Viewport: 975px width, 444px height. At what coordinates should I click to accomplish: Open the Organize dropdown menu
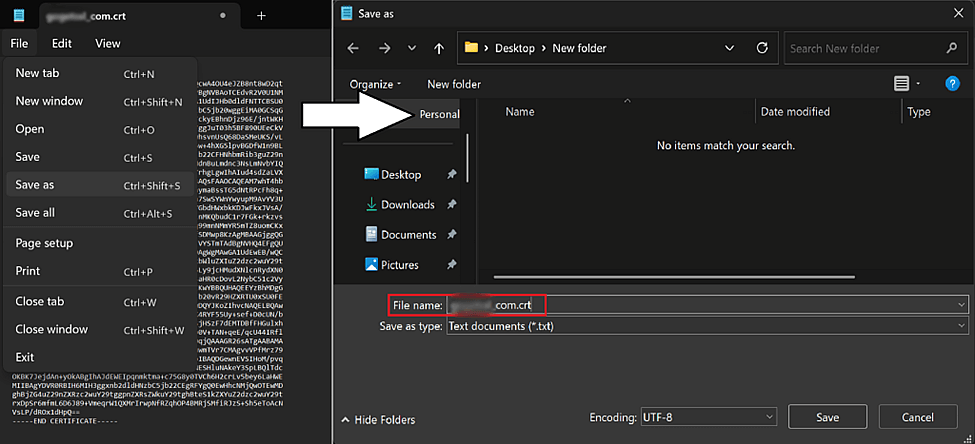pos(376,84)
